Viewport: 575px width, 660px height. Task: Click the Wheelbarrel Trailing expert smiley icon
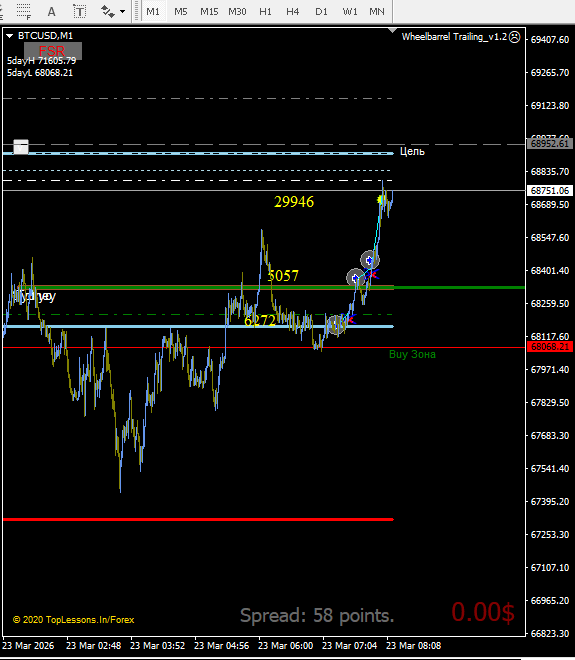coord(514,37)
